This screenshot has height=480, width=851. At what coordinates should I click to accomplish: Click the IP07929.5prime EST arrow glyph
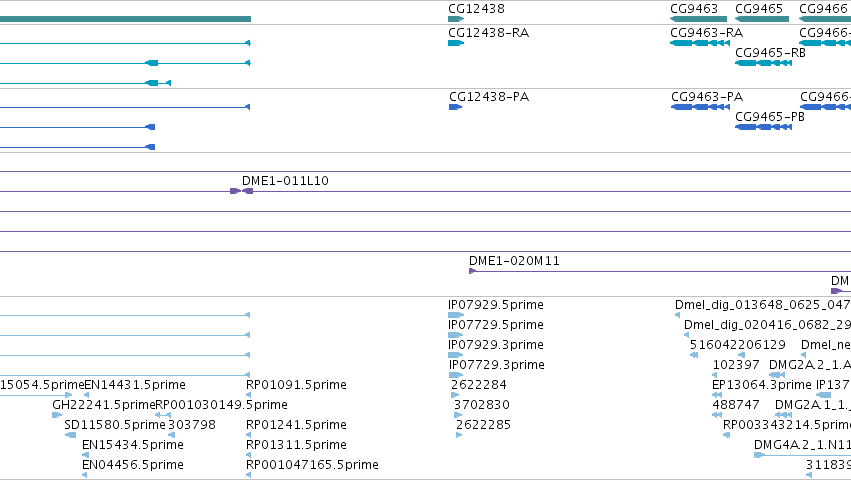click(456, 315)
